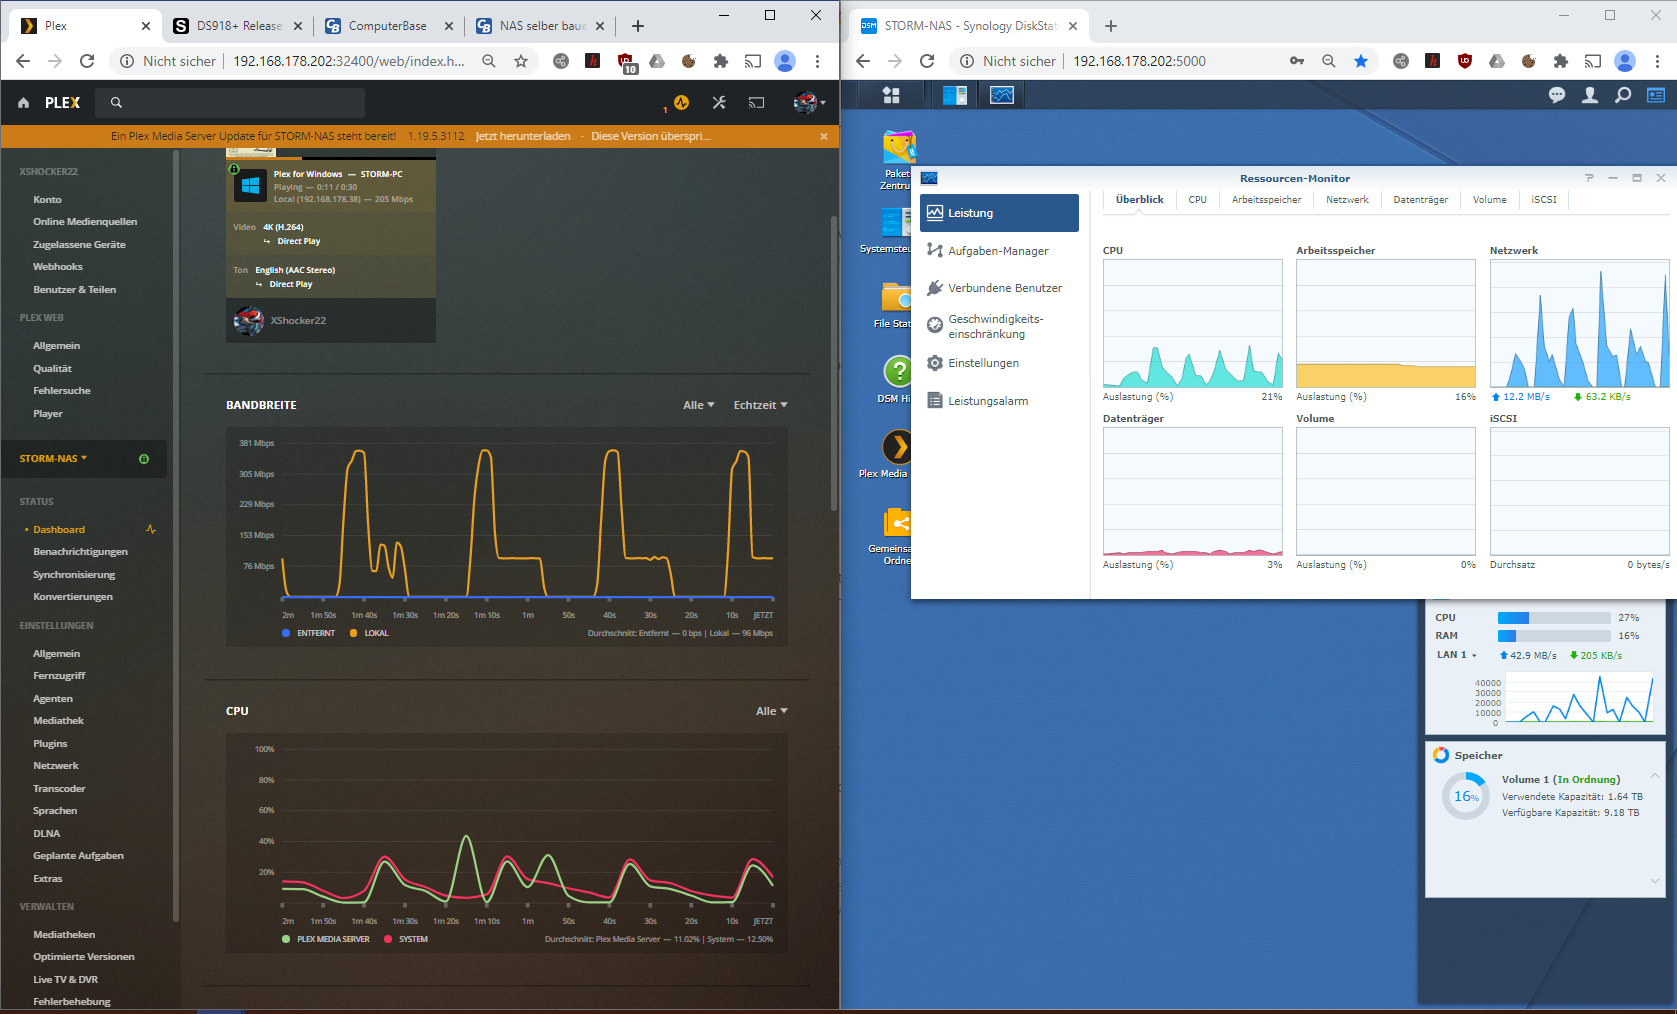The width and height of the screenshot is (1677, 1014).
Task: Toggle the DSM widgets panel icon
Action: 1656,95
